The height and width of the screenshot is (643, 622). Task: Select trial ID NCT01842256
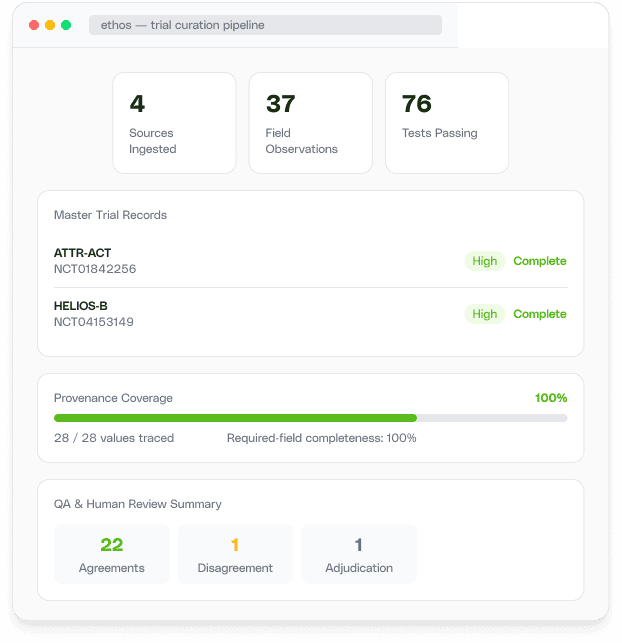[x=95, y=269]
